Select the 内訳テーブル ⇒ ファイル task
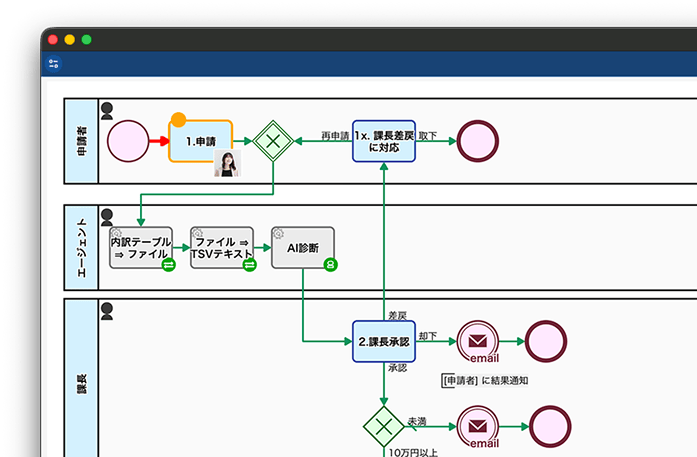The width and height of the screenshot is (697, 457). (141, 248)
